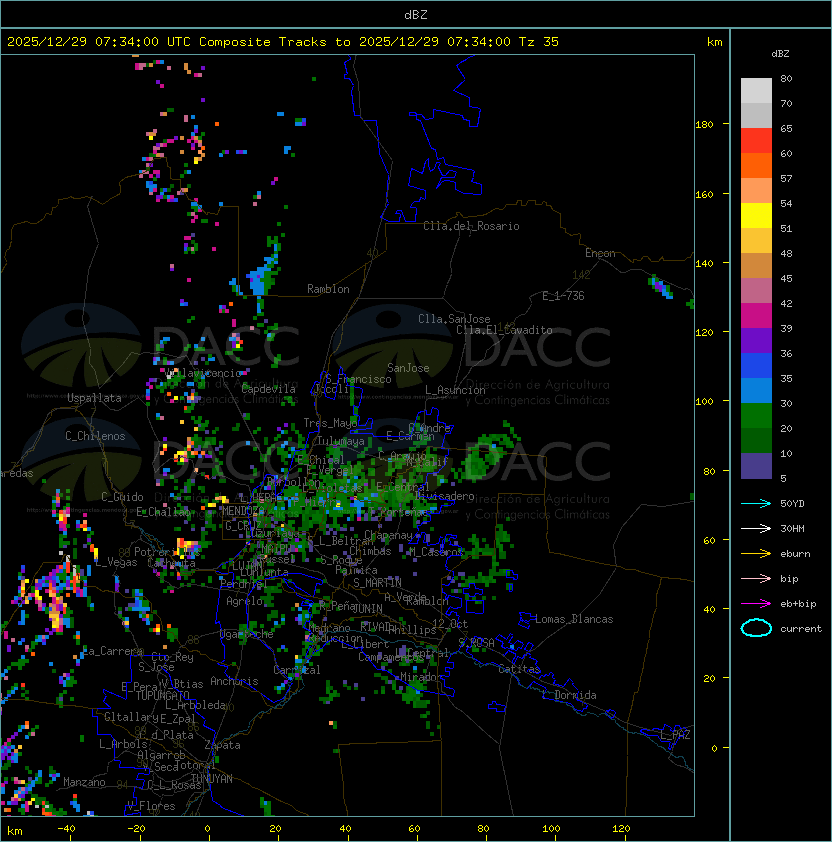
Task: Select the red swatch below 65 dBZ
Action: (x=756, y=141)
